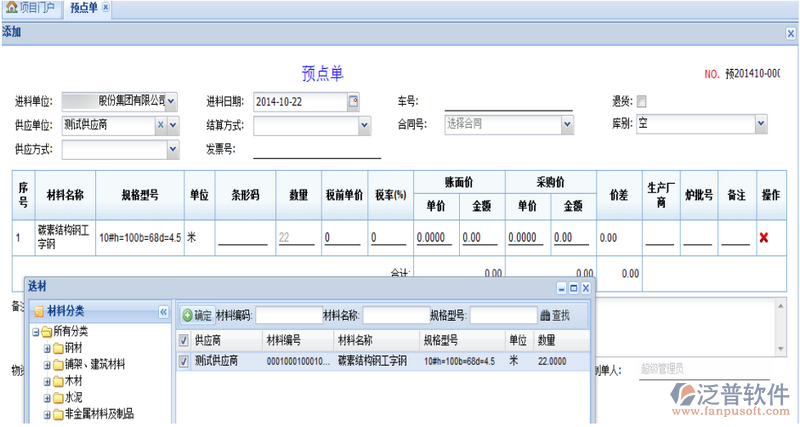Uncheck the 测试供应商 row checkbox
This screenshot has width=800, height=427.
pyautogui.click(x=182, y=361)
